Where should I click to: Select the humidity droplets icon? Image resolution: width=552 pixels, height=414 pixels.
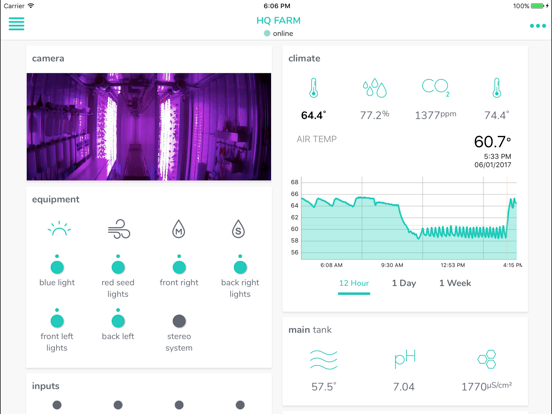tap(375, 88)
